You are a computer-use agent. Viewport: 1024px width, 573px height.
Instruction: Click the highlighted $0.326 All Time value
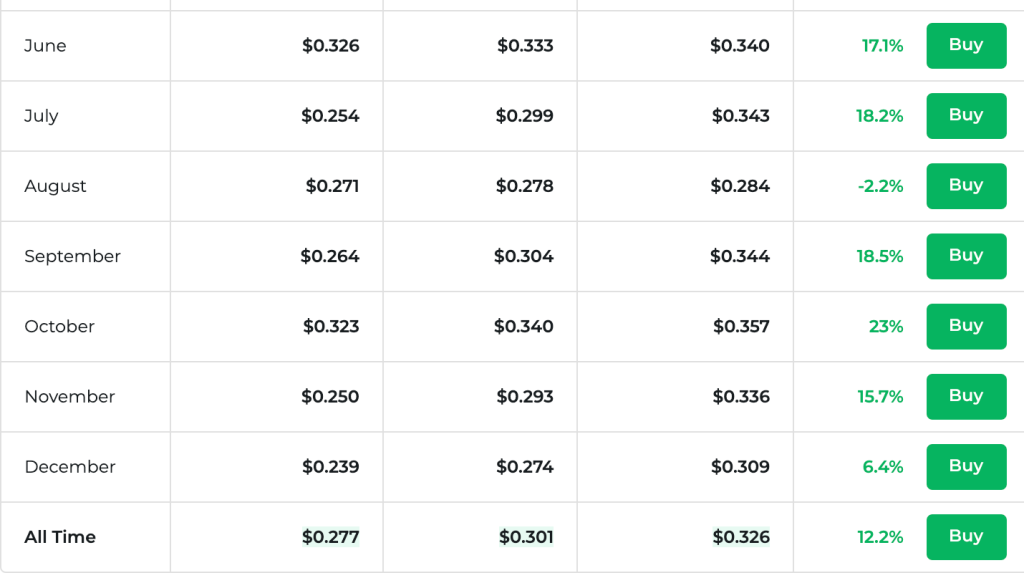[x=741, y=537]
